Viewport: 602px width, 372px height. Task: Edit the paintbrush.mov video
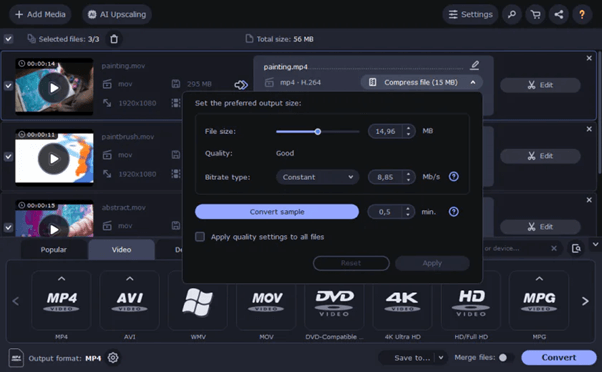[540, 156]
